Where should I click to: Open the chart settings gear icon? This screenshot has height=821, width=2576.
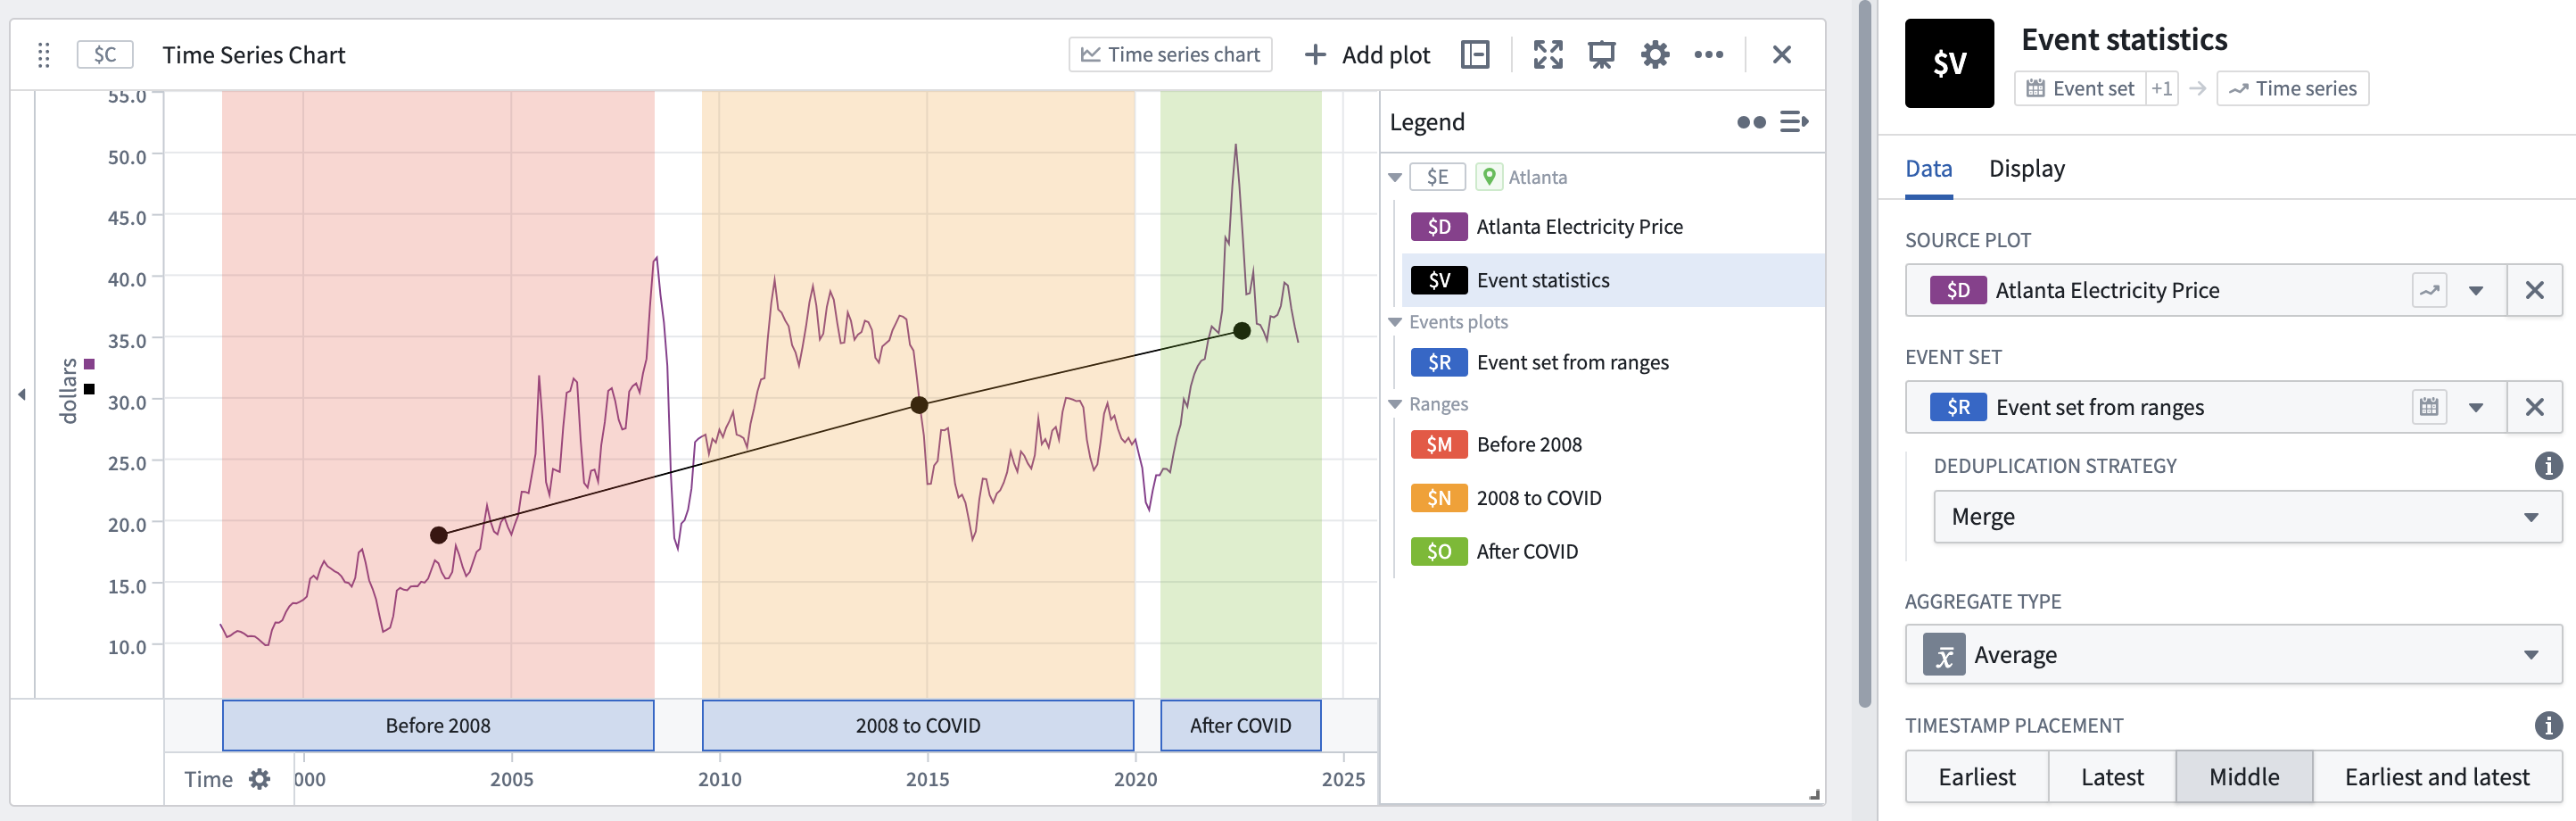(1655, 54)
